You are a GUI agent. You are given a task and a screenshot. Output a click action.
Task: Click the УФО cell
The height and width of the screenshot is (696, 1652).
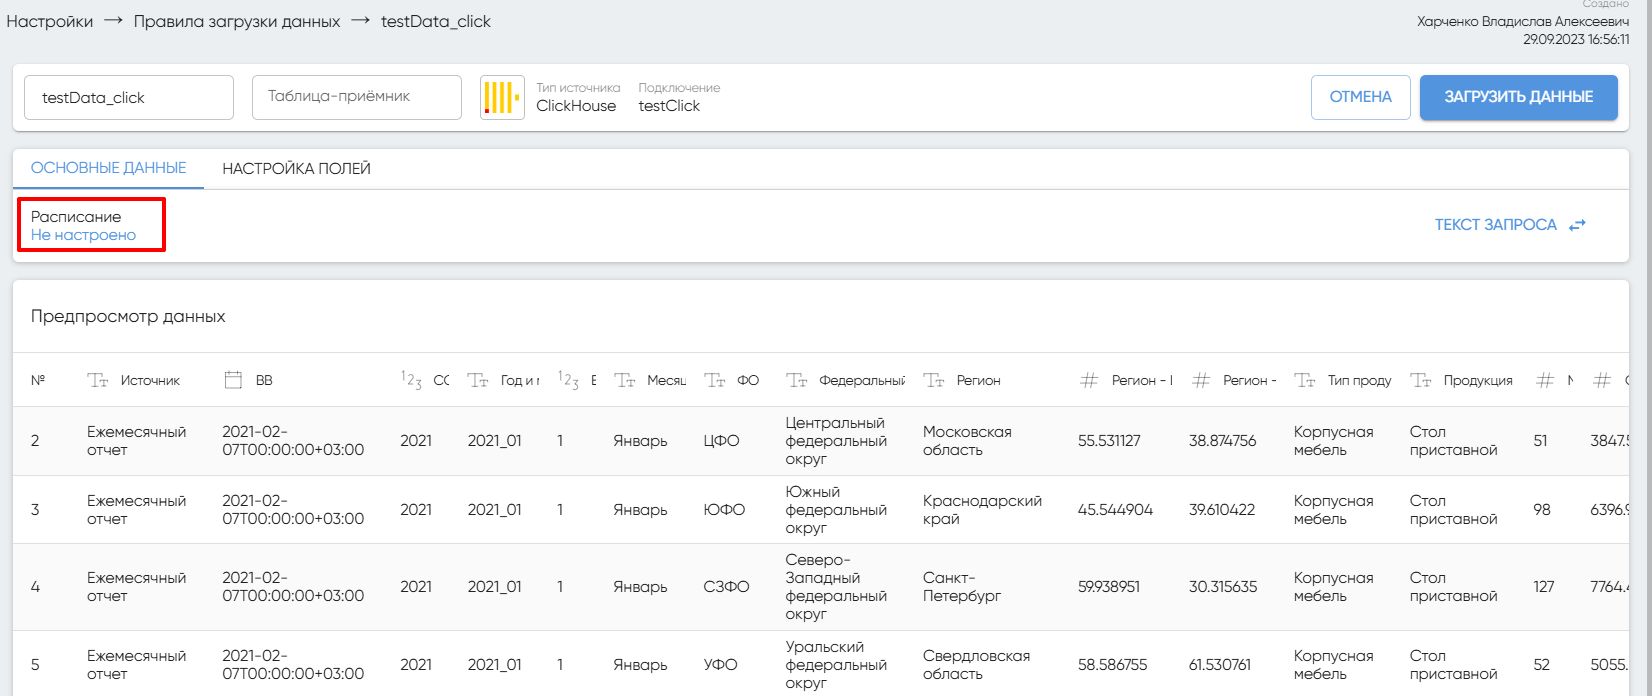point(720,665)
